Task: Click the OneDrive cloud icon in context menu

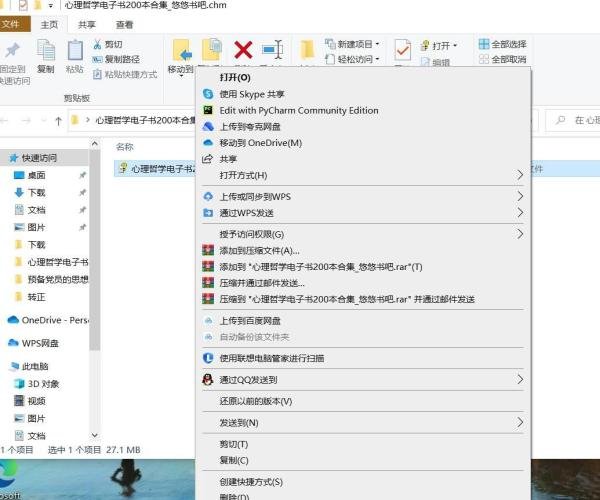Action: click(208, 143)
